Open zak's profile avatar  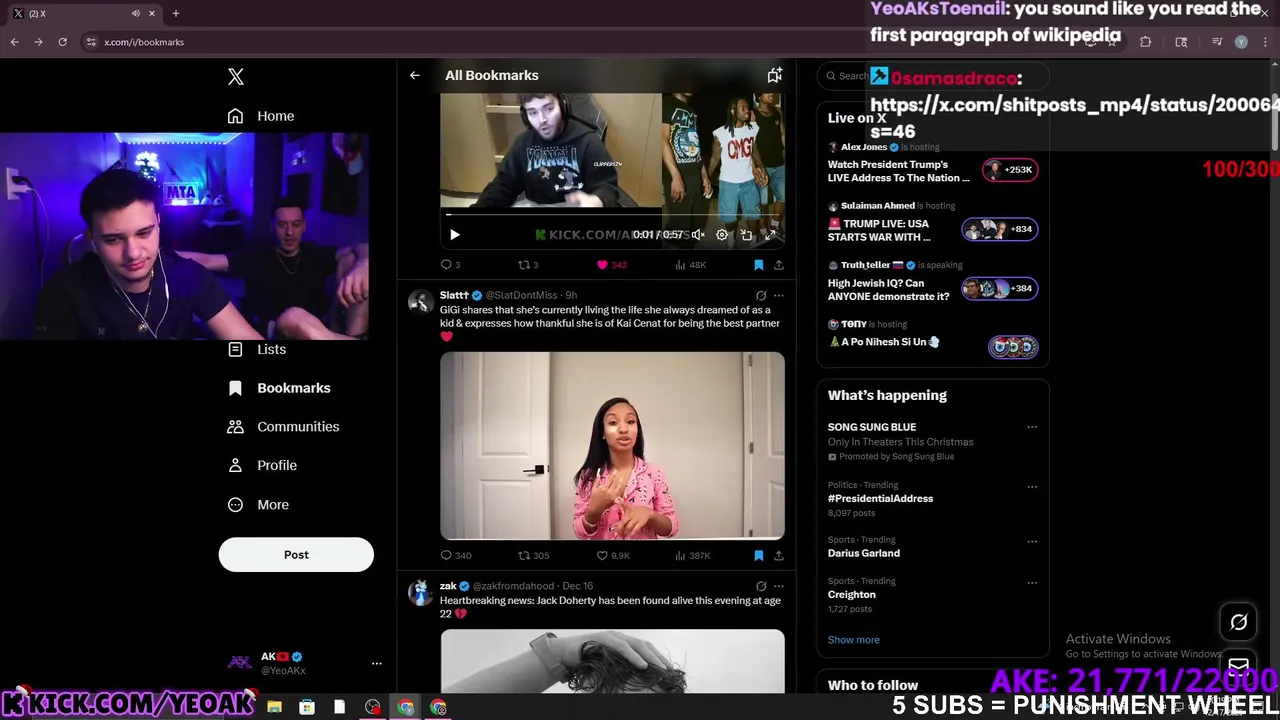pyautogui.click(x=421, y=592)
